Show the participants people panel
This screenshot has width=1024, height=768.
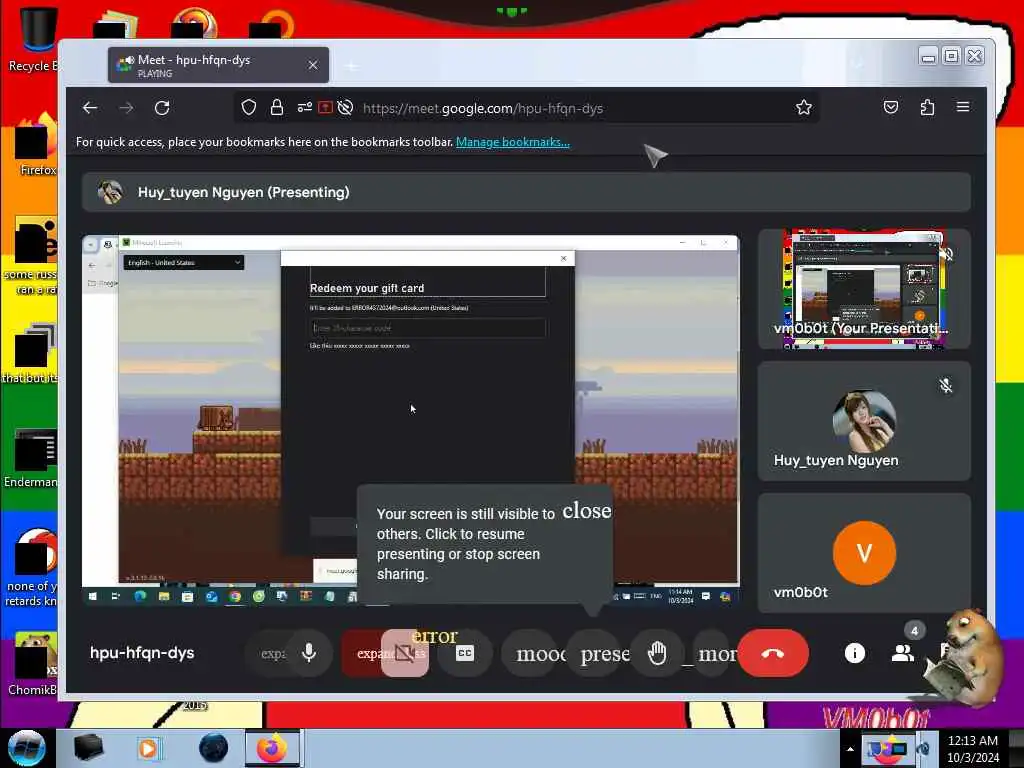click(x=903, y=653)
